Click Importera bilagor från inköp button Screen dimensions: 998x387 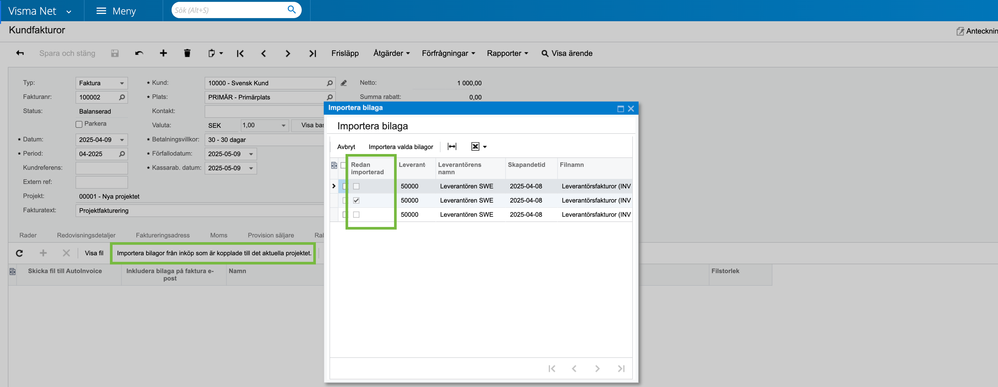pyautogui.click(x=214, y=253)
